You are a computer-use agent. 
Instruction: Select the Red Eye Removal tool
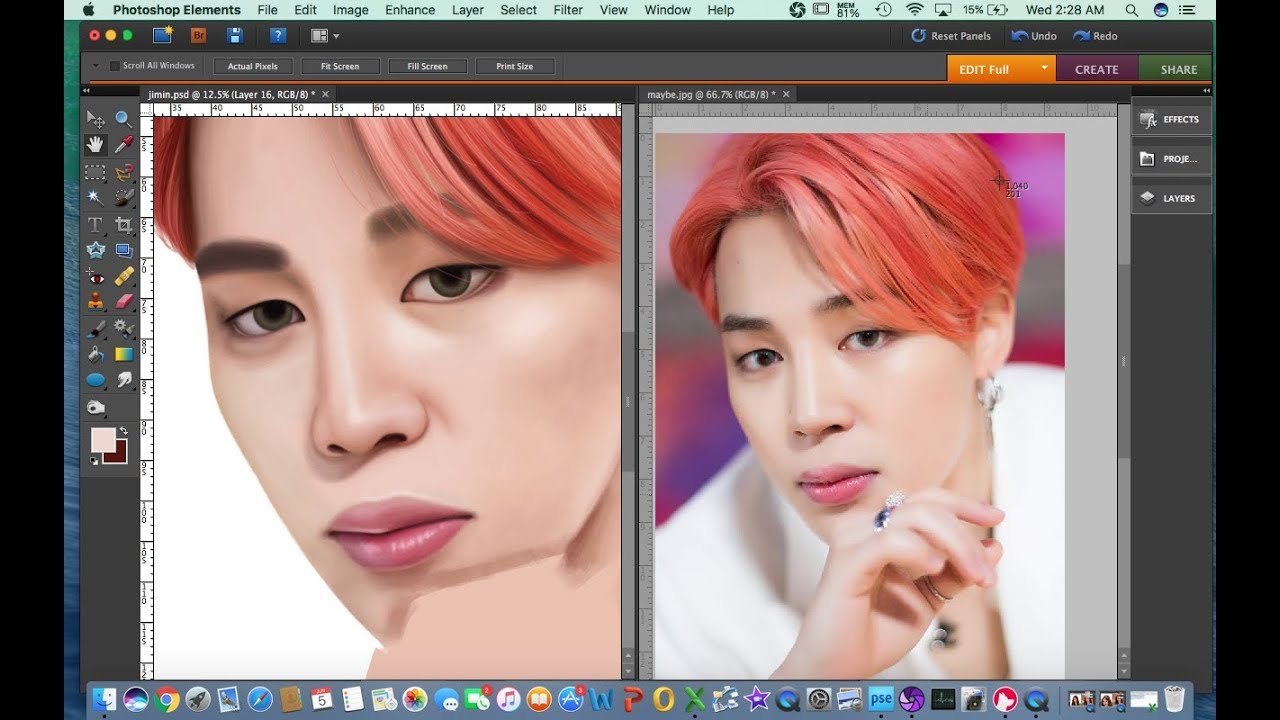(95, 276)
